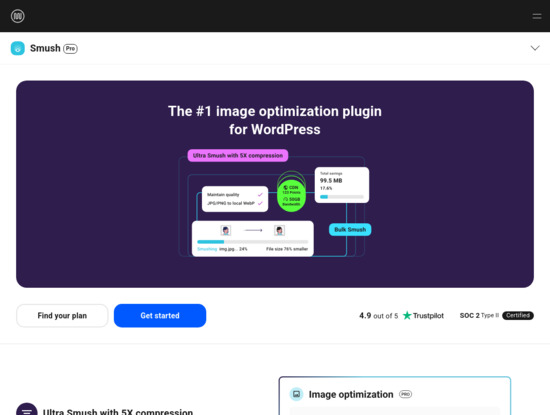The height and width of the screenshot is (415, 550).
Task: Click the JPG/PNG to local WebP checkmark
Action: coord(260,203)
